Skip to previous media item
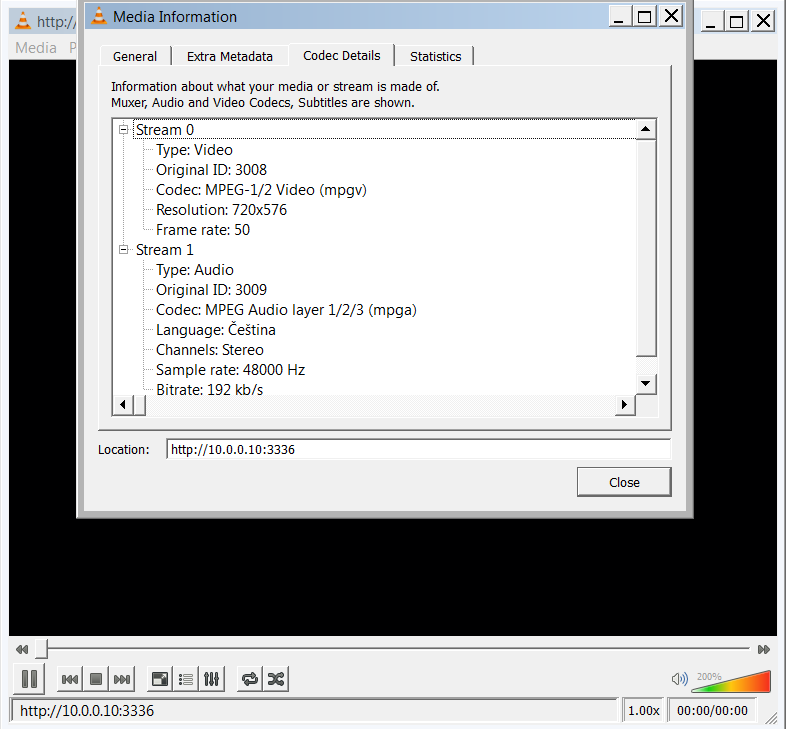 70,679
